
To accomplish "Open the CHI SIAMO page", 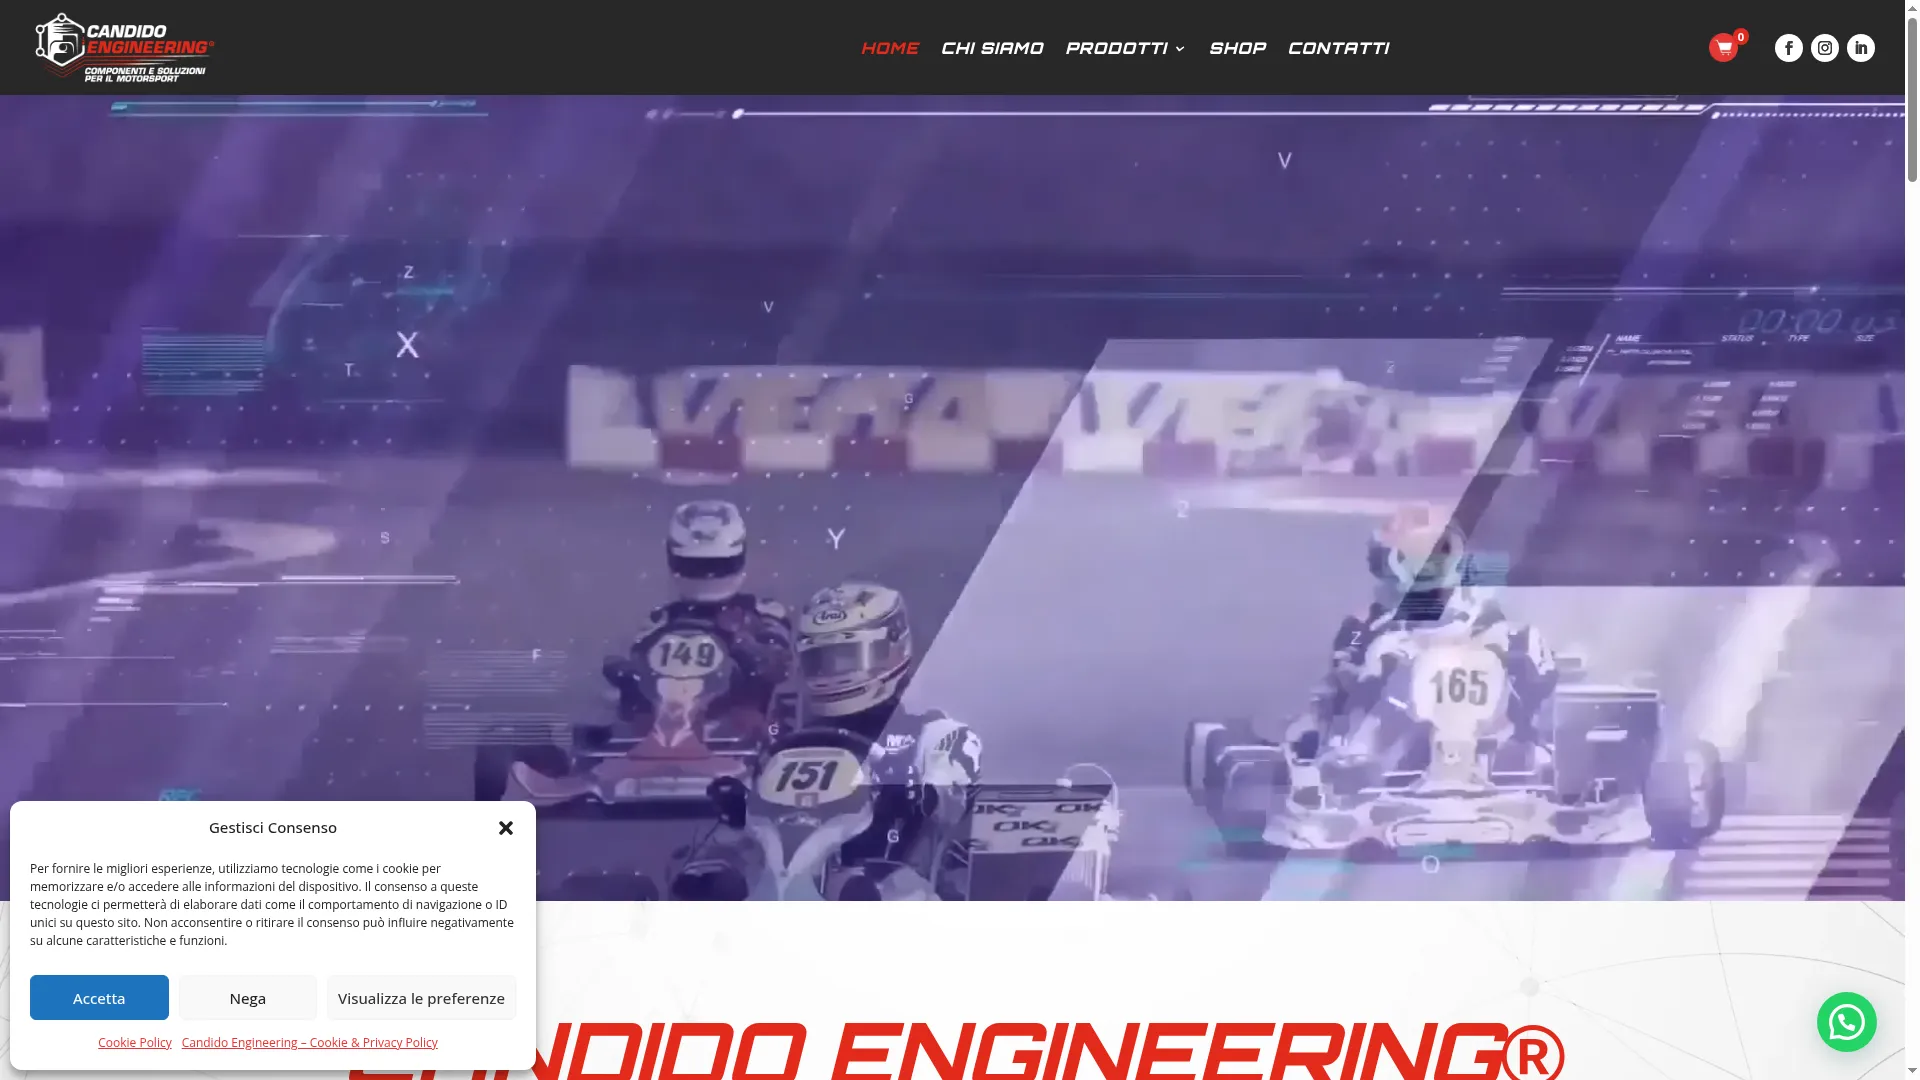I will click(992, 48).
